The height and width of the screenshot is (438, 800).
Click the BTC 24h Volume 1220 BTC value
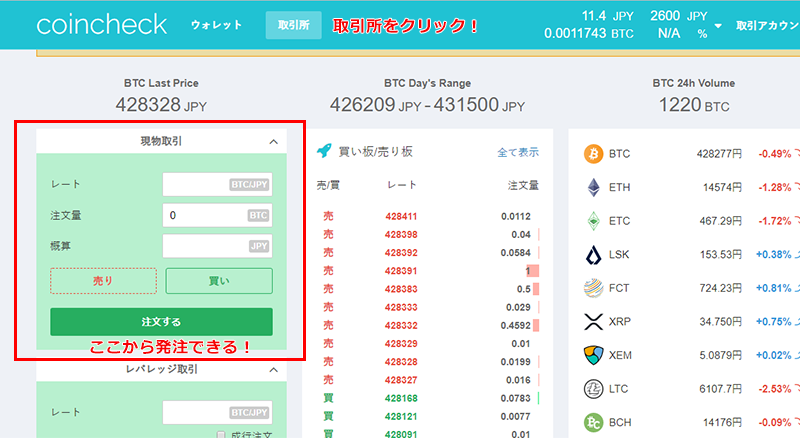coord(694,105)
